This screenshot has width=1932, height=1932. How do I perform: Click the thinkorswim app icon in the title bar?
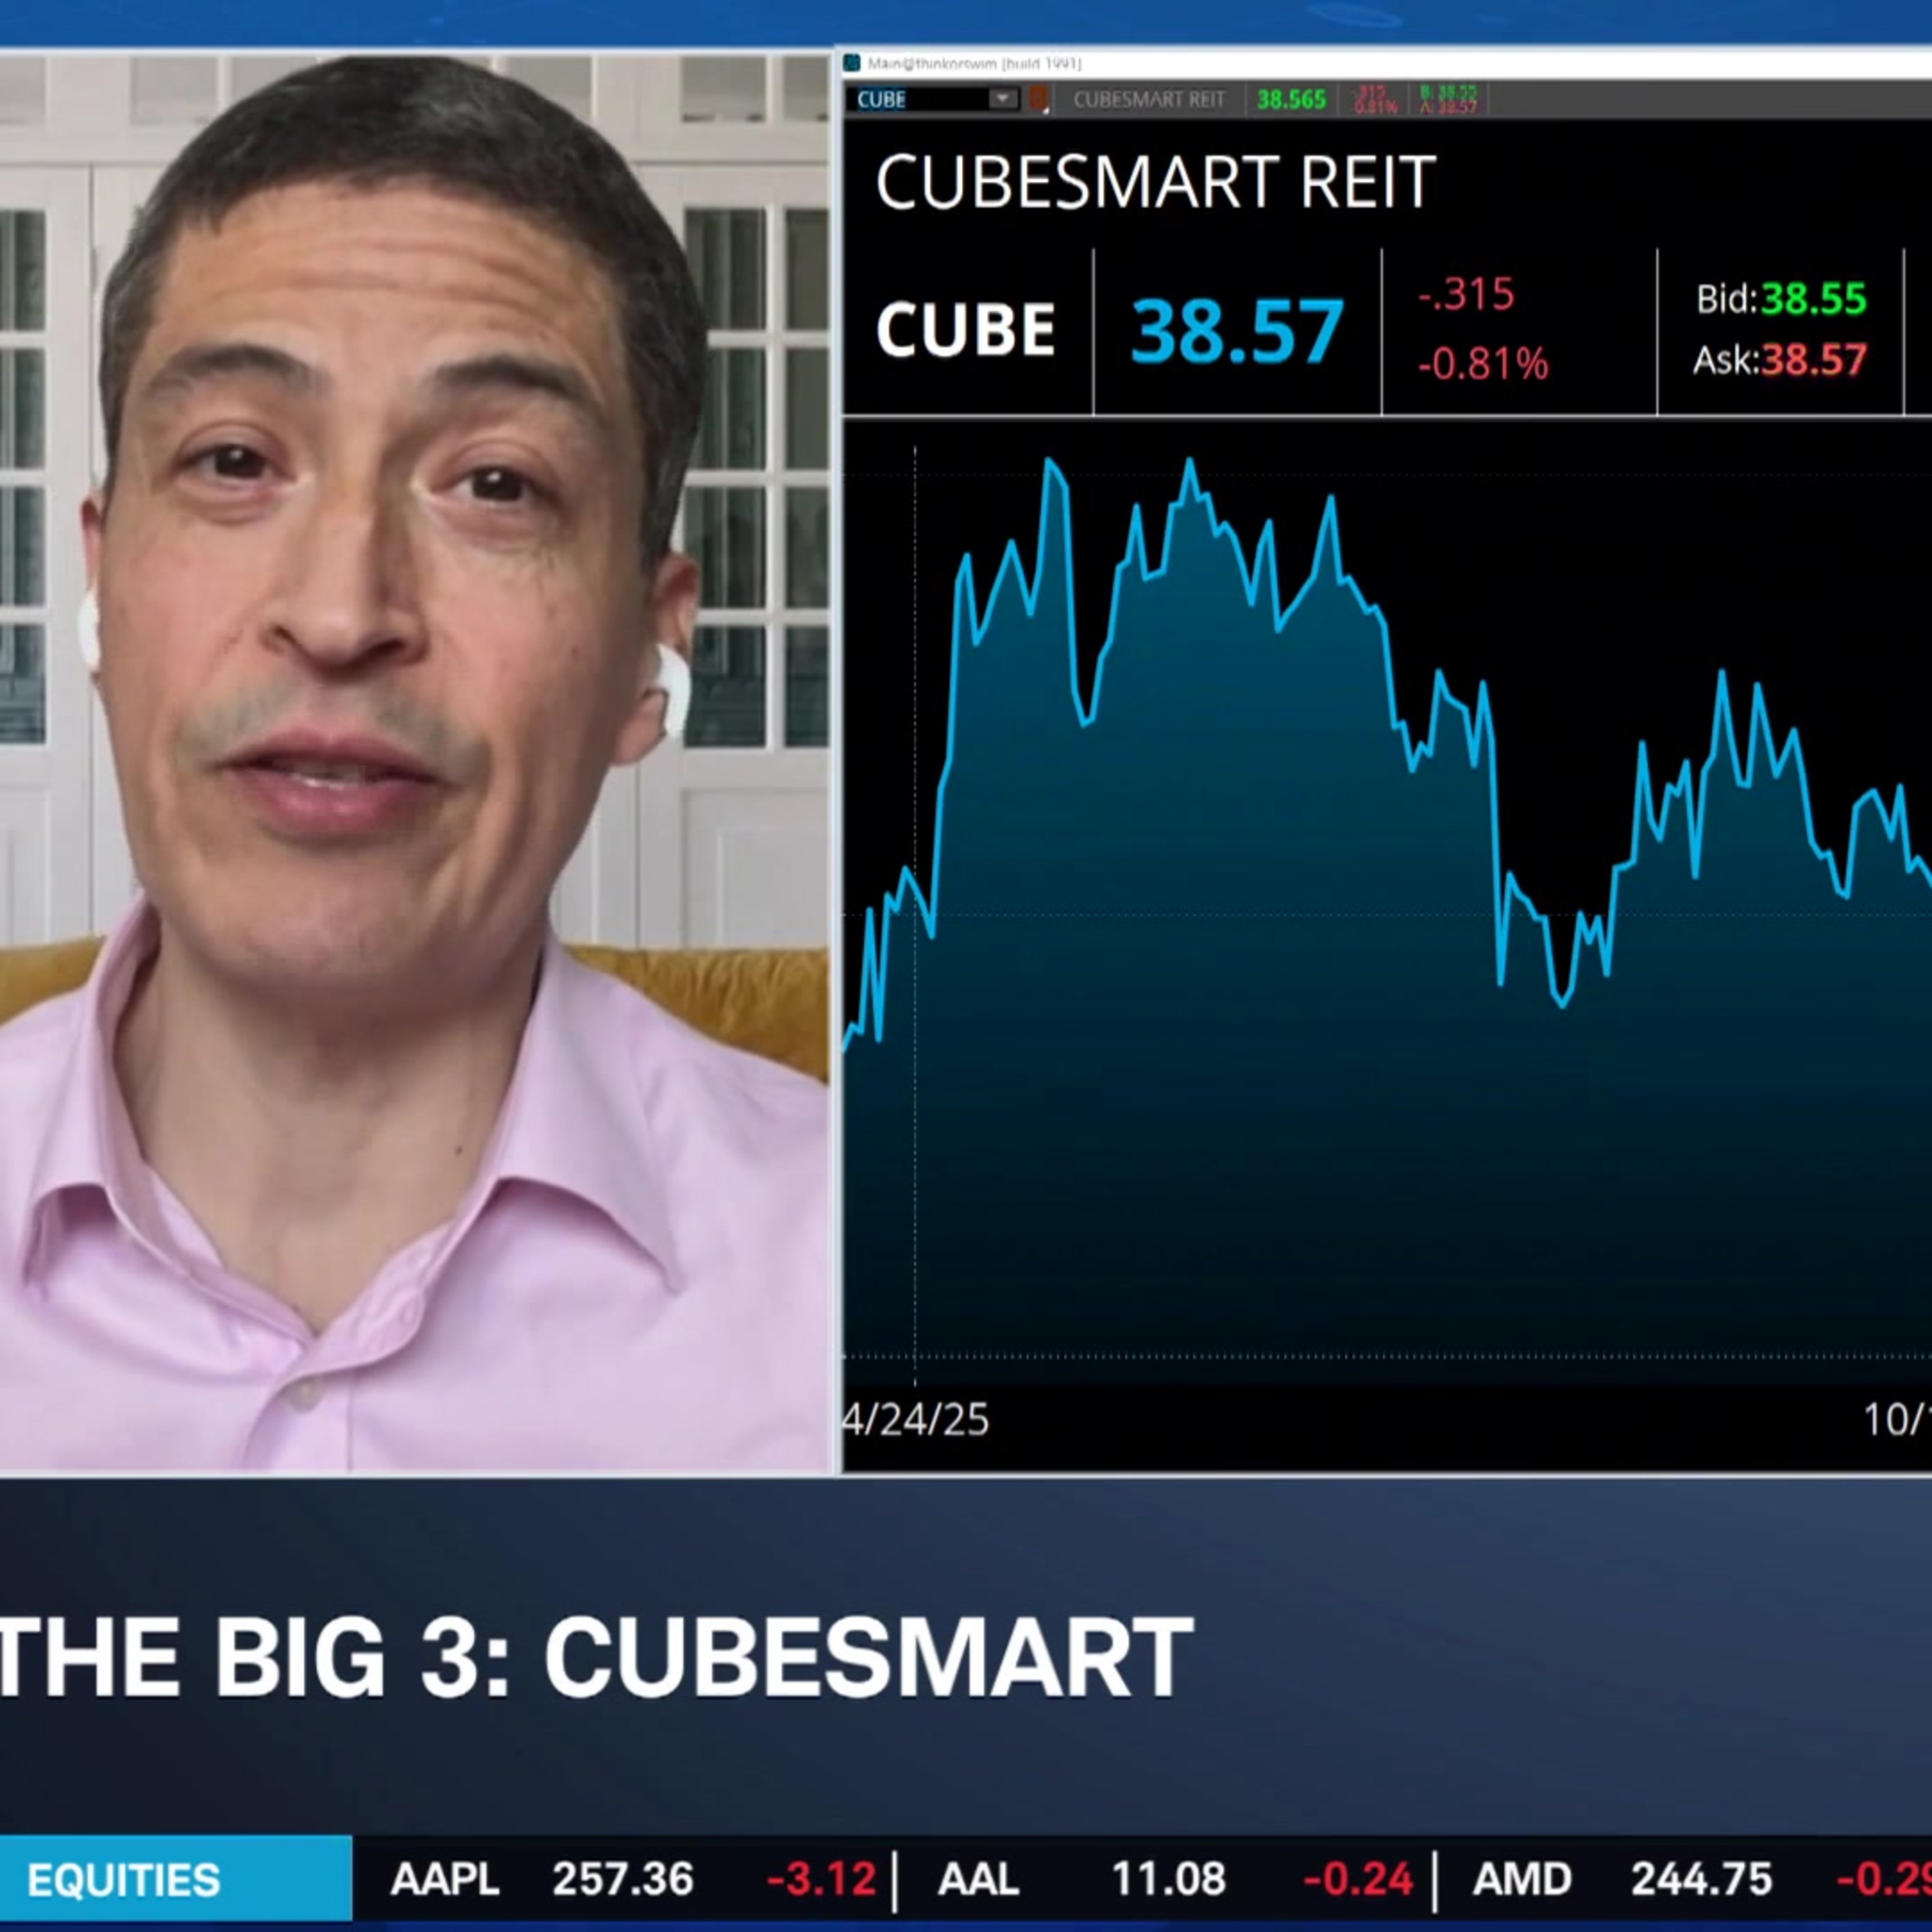[852, 63]
